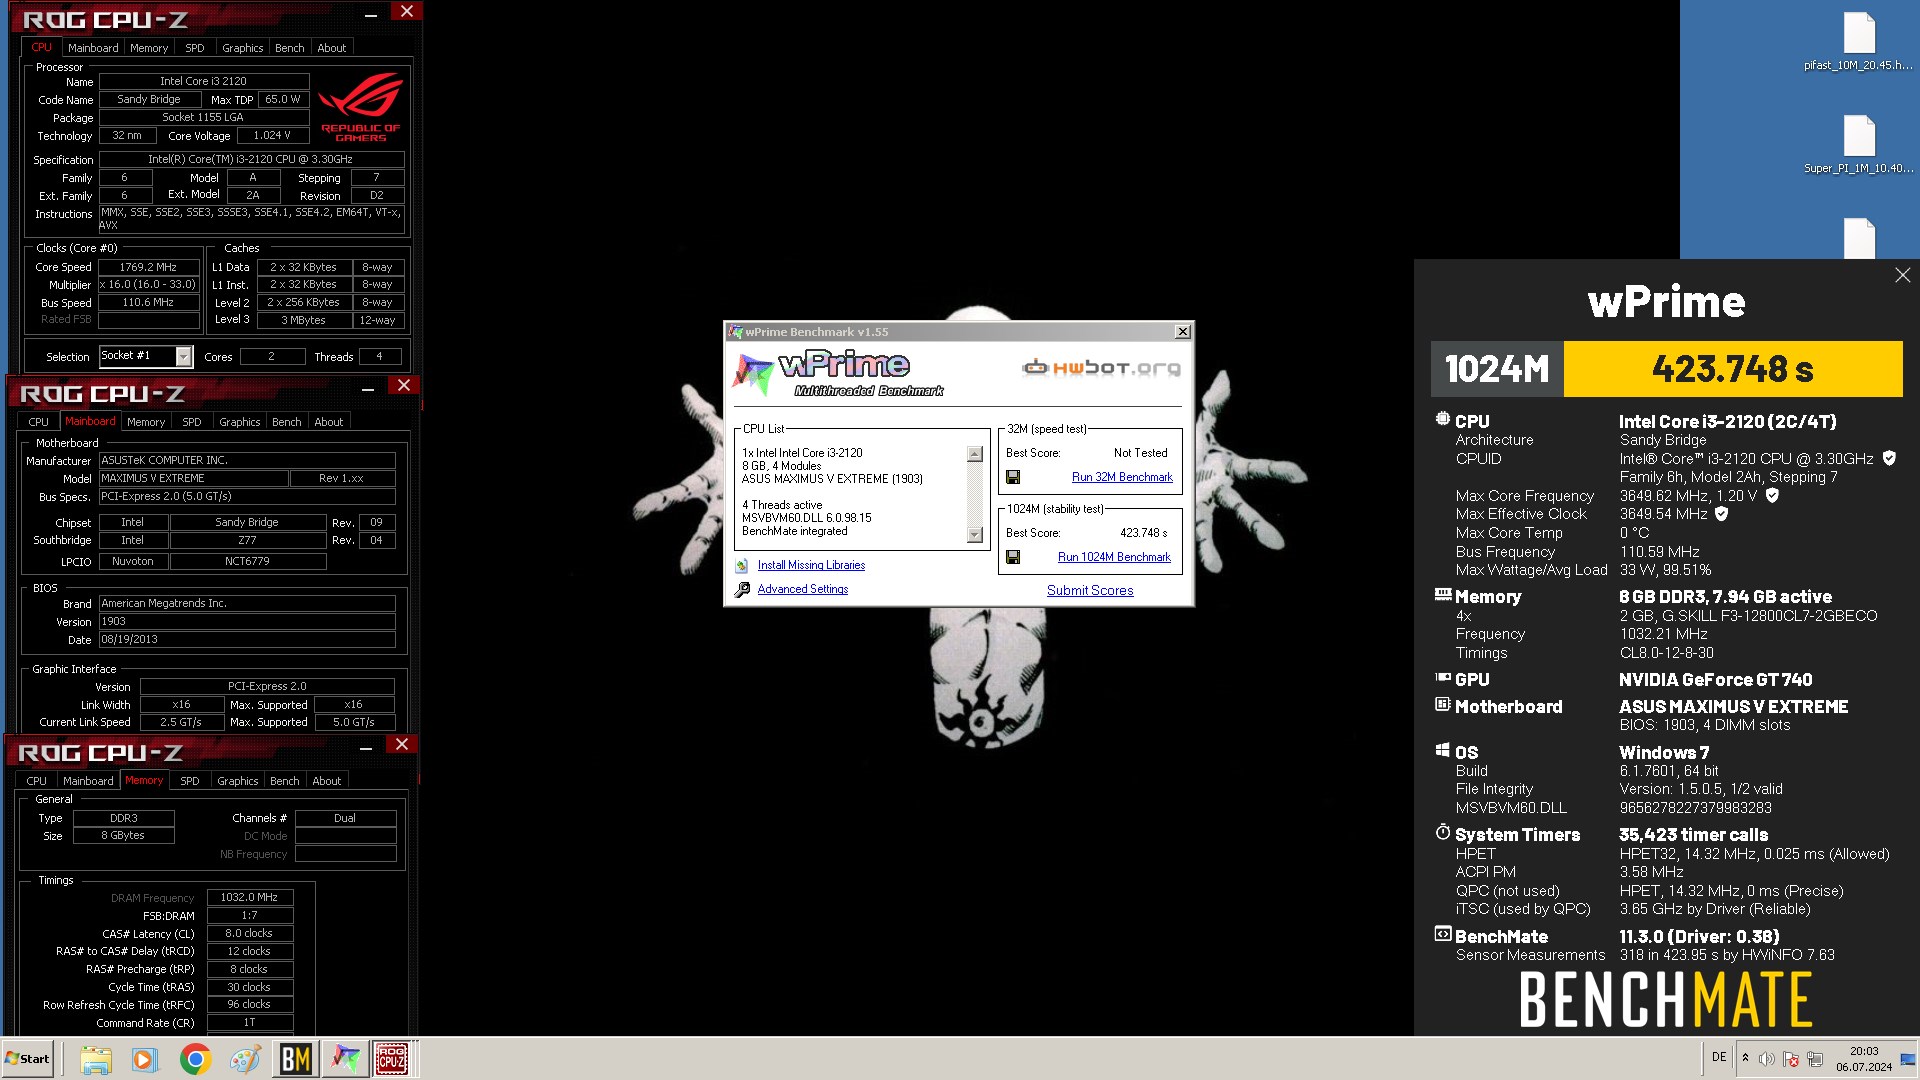Open Install Missing Libraries link
1920x1080 pixels.
tap(811, 566)
